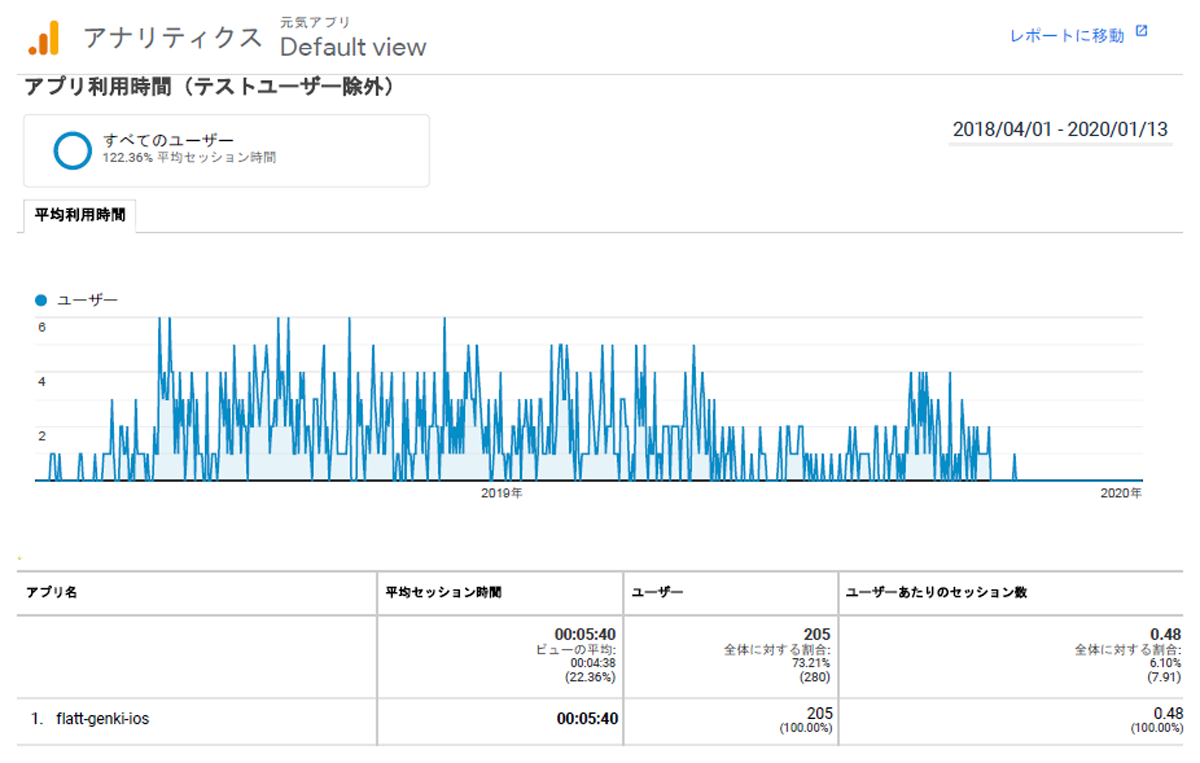Select the flatt-genki-ios row name
1200x763 pixels.
coord(103,719)
